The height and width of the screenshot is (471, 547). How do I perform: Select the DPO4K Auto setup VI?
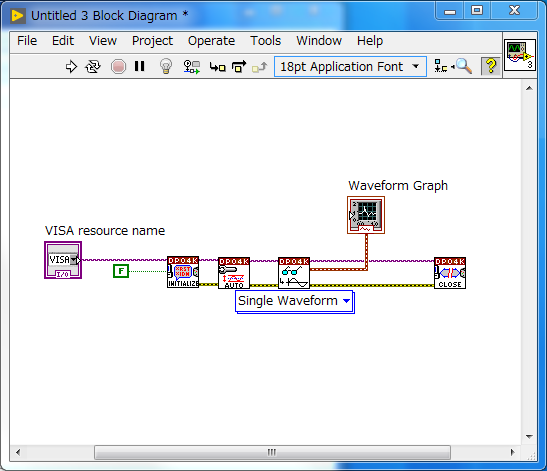click(234, 273)
